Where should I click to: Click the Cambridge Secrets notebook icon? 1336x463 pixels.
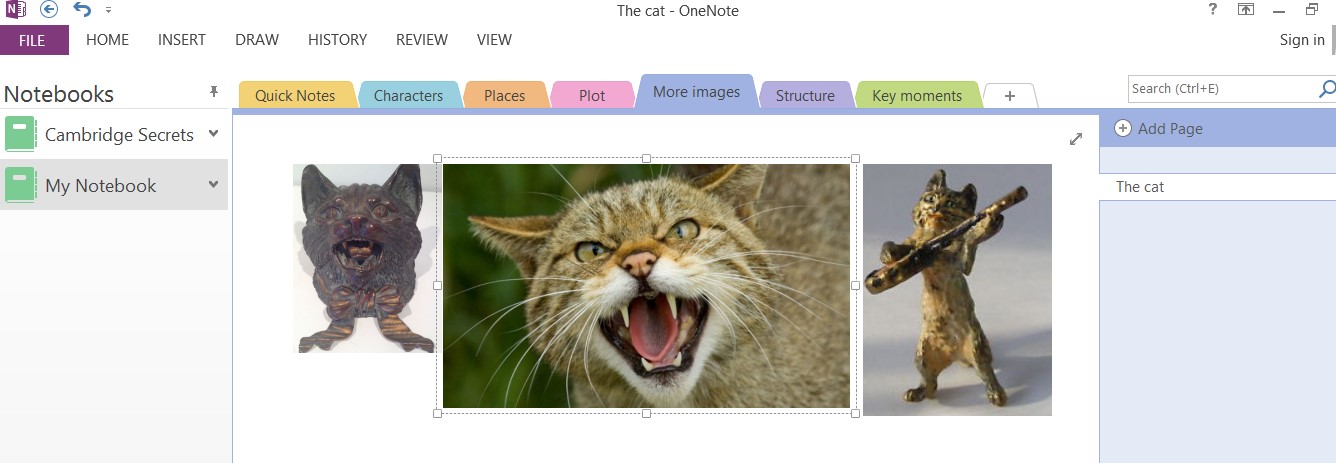tap(20, 134)
